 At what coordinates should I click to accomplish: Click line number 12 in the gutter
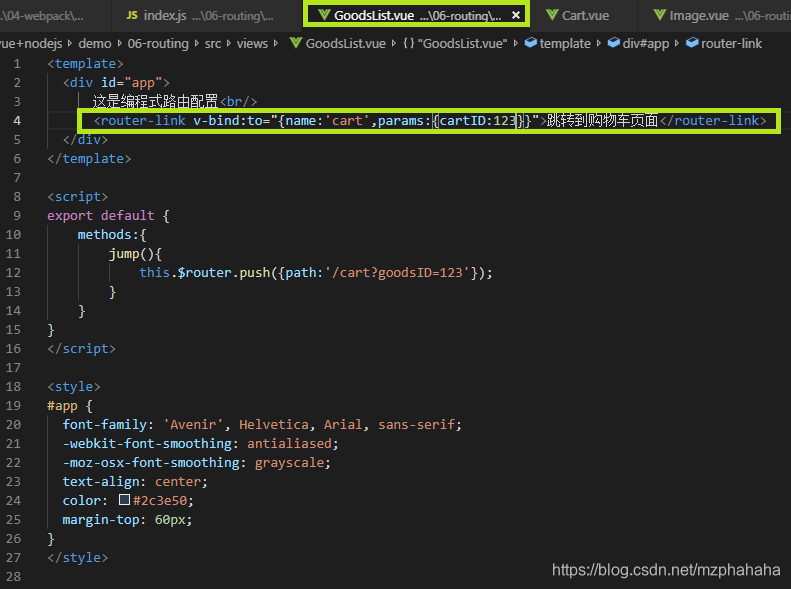coord(13,273)
